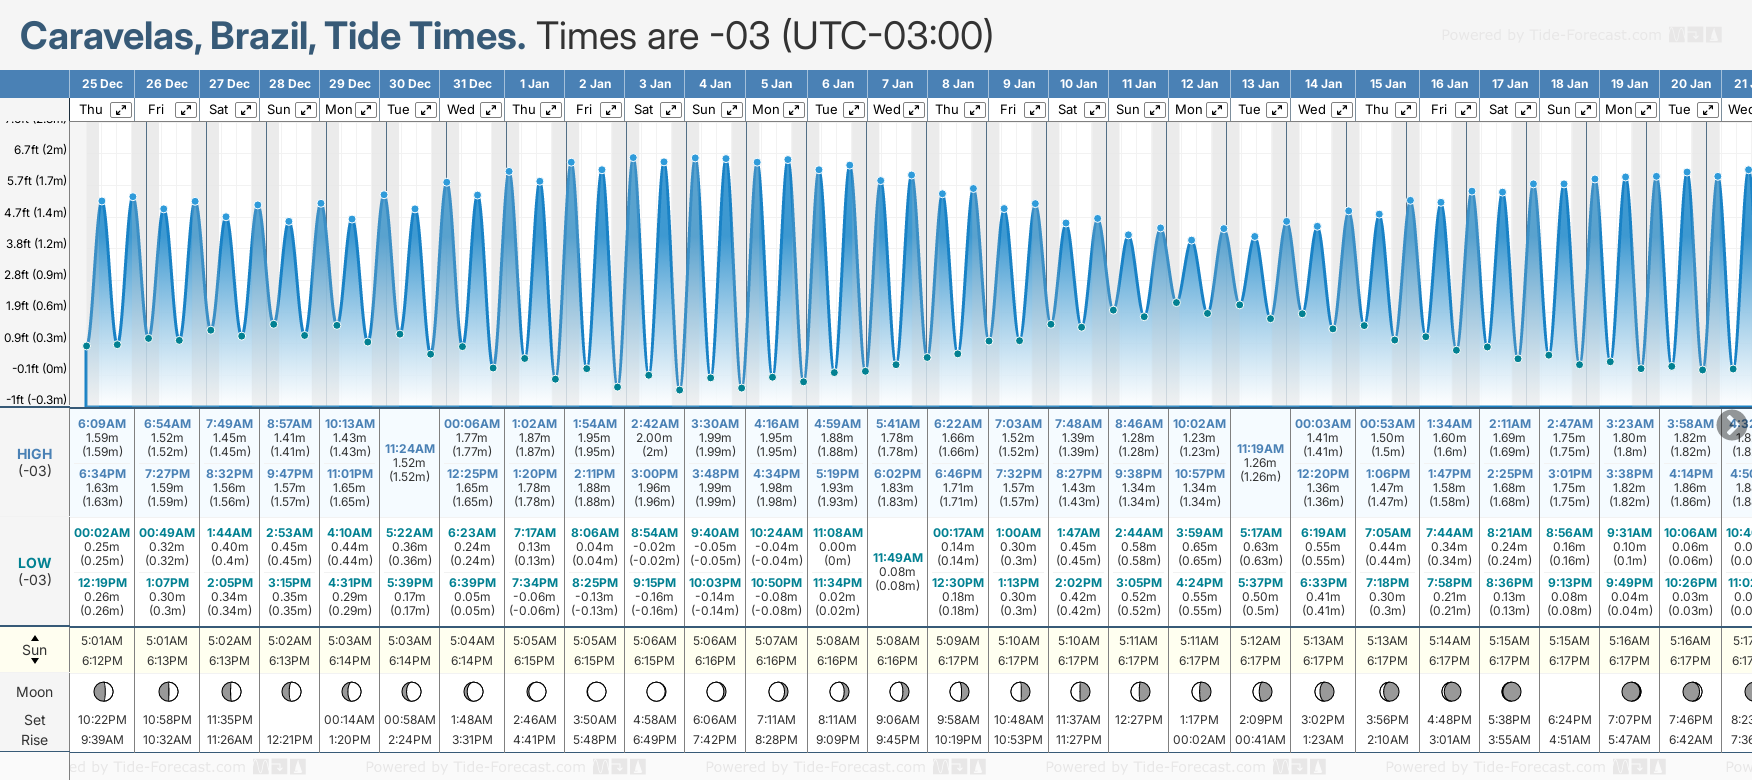Click the moon phase icon for 3 Jan
Image resolution: width=1752 pixels, height=780 pixels.
[656, 692]
